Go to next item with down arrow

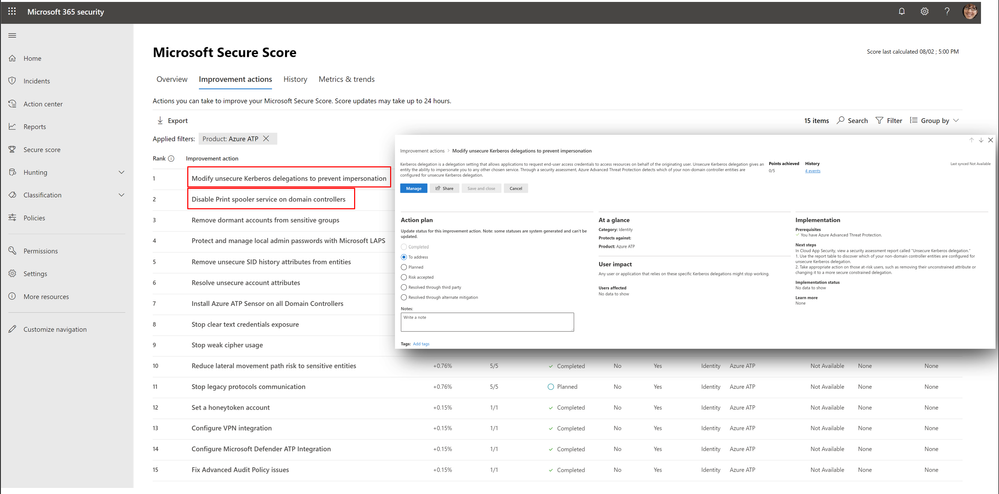981,140
